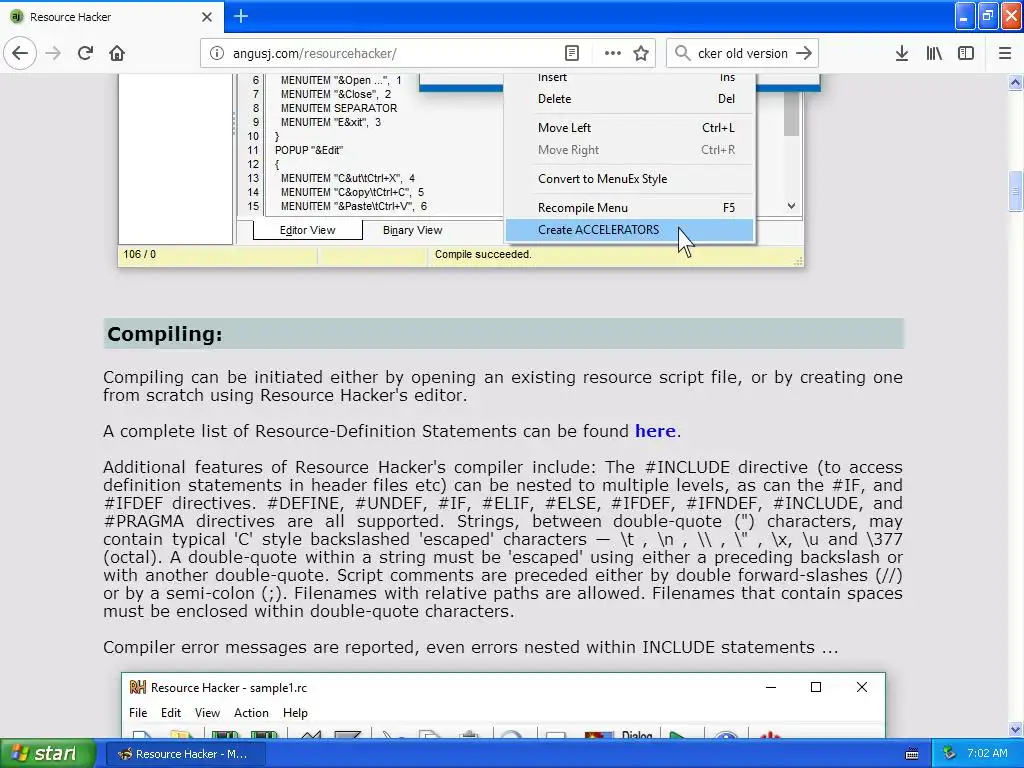The image size is (1024, 768).
Task: Reload the current page
Action: click(85, 53)
